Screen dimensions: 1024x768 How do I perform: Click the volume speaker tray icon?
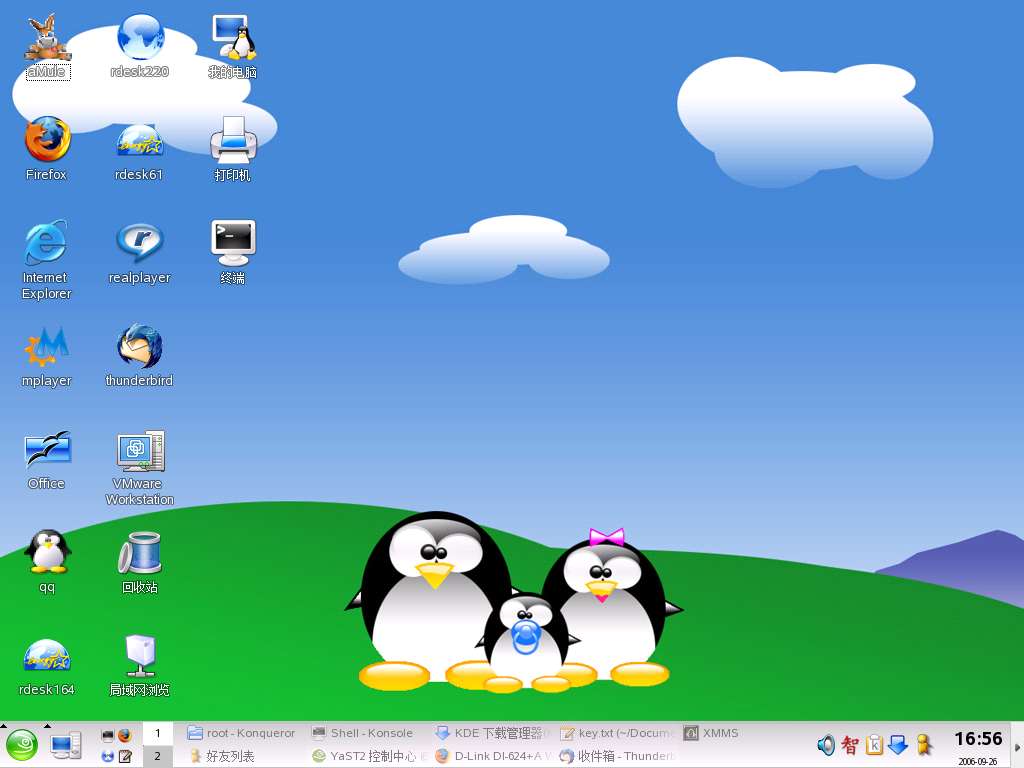point(826,744)
